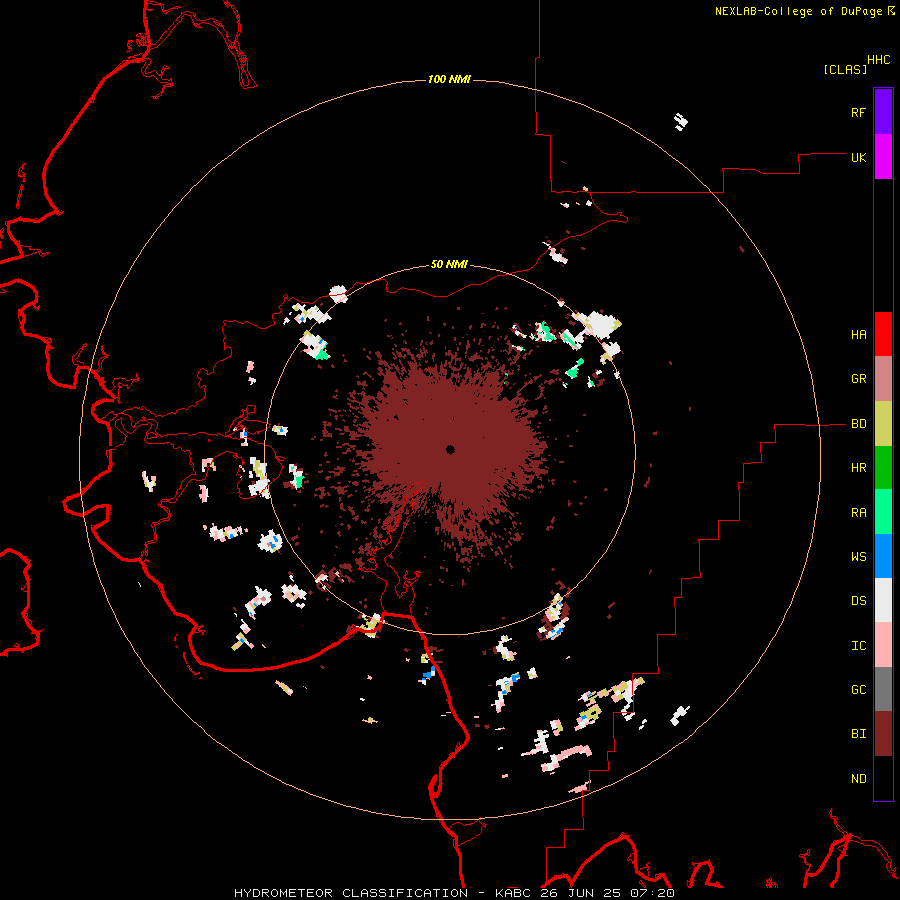Click the HYDROMETEOR CLASSIFICATION title text
The width and height of the screenshot is (900, 900).
[351, 893]
